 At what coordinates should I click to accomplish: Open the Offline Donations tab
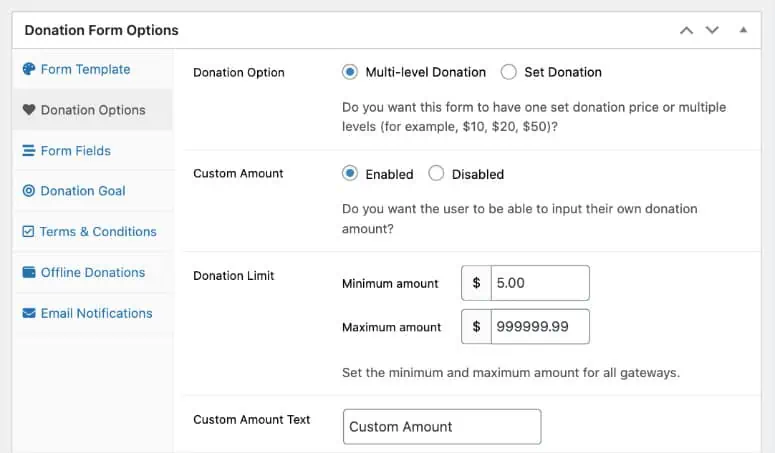(93, 272)
